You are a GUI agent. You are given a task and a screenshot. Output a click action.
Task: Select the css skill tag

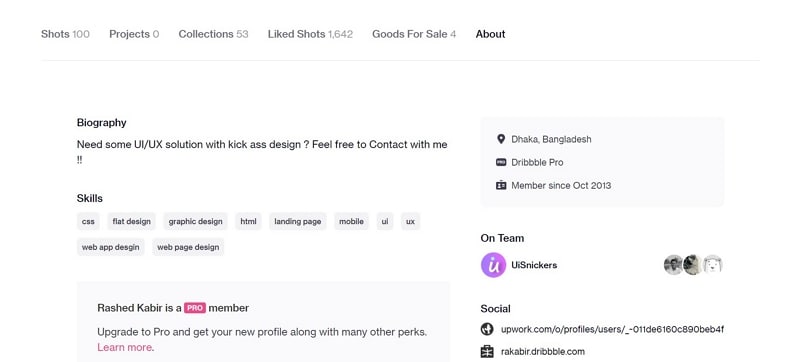(88, 221)
